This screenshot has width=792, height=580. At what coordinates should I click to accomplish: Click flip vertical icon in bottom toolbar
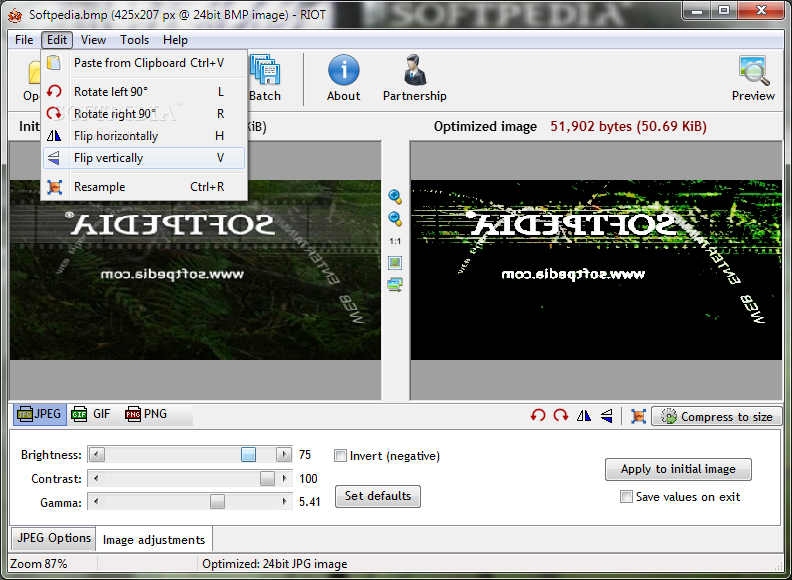coord(607,416)
